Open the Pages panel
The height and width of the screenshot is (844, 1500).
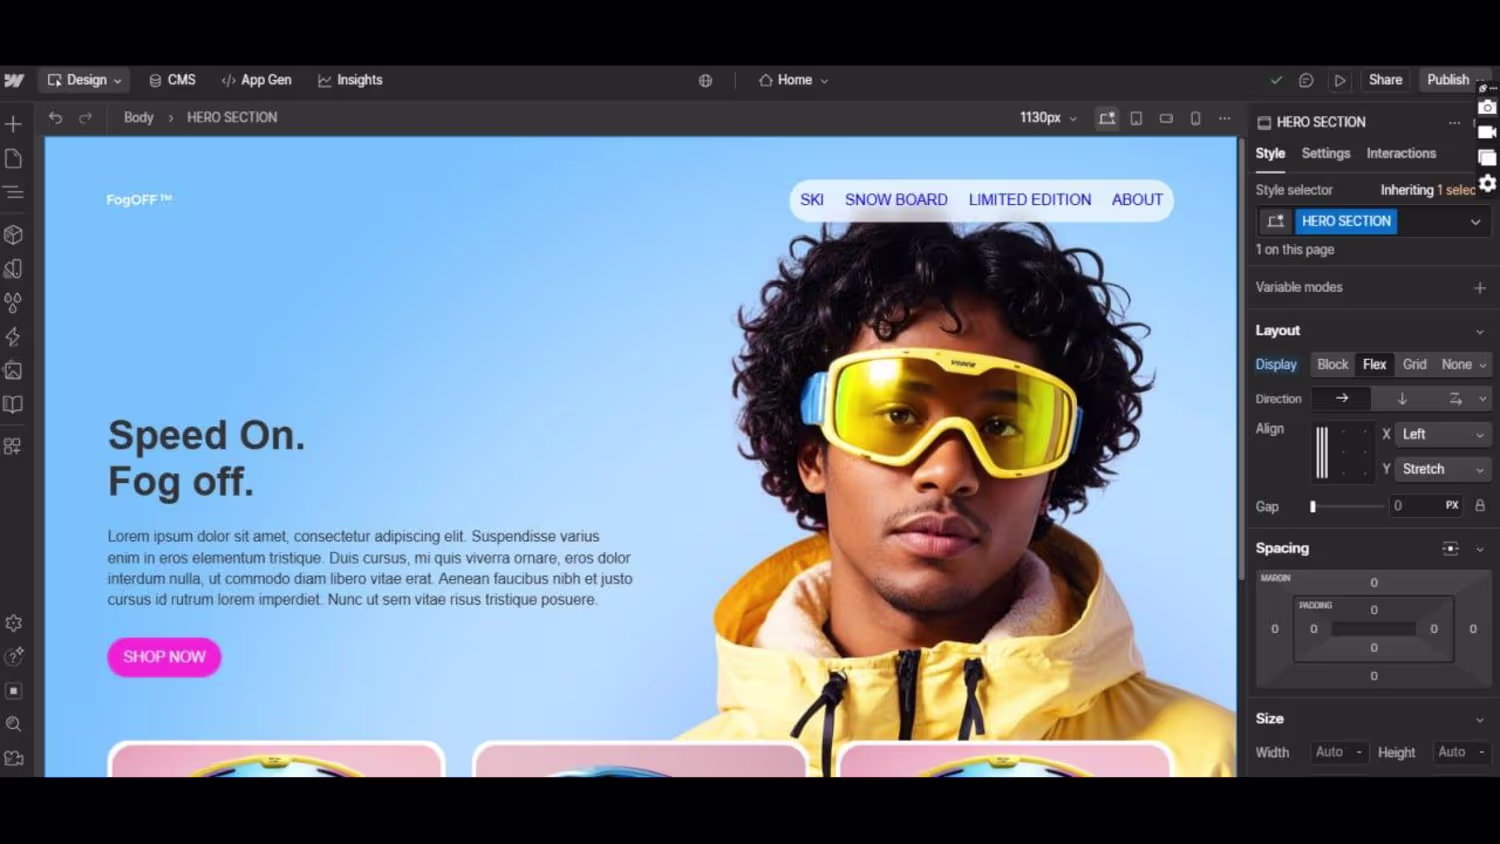click(14, 159)
